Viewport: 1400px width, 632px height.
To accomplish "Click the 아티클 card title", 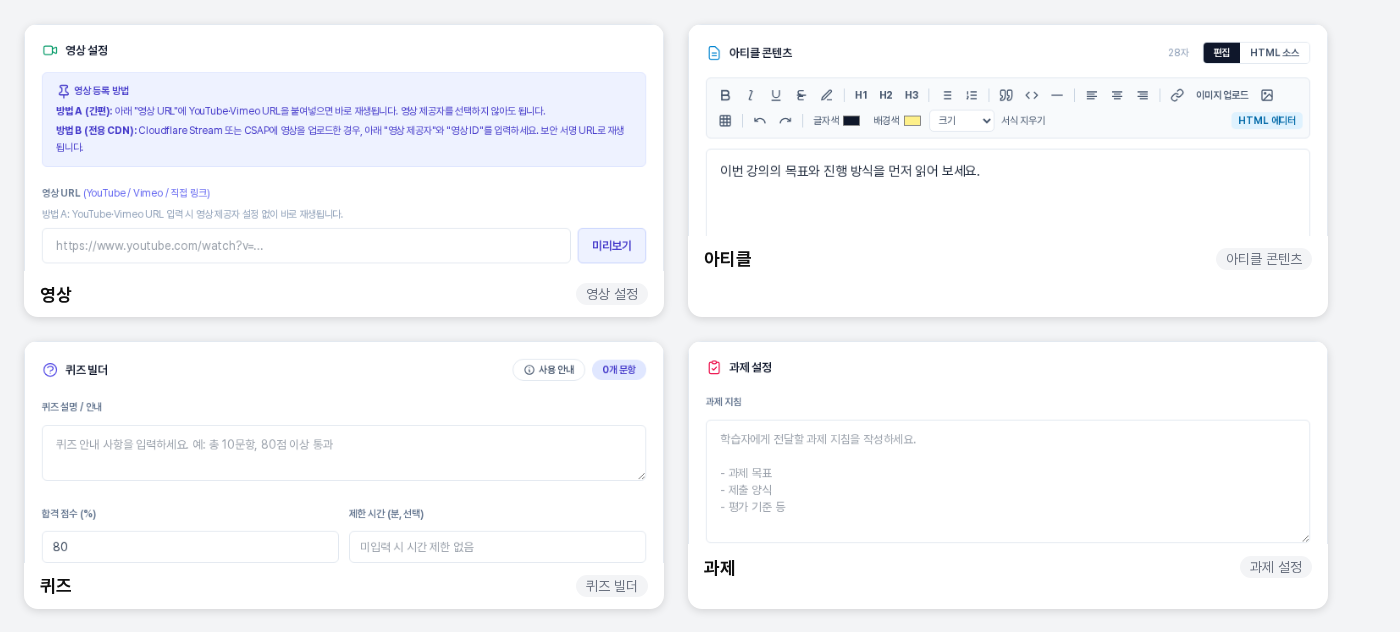I will pos(728,259).
